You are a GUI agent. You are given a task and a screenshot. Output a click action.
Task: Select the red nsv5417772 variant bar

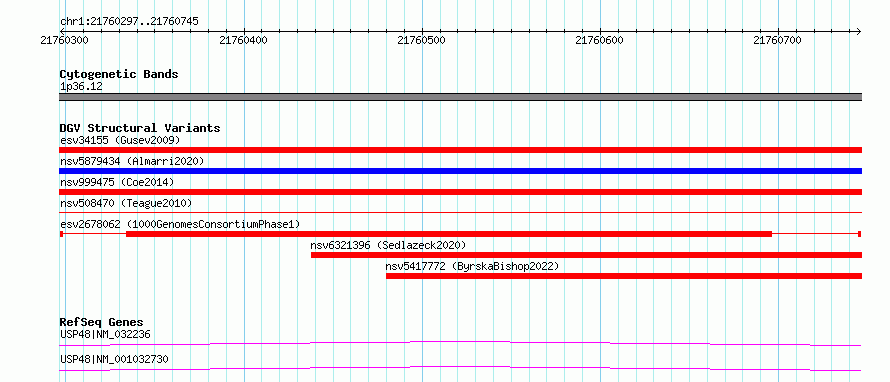click(x=624, y=276)
